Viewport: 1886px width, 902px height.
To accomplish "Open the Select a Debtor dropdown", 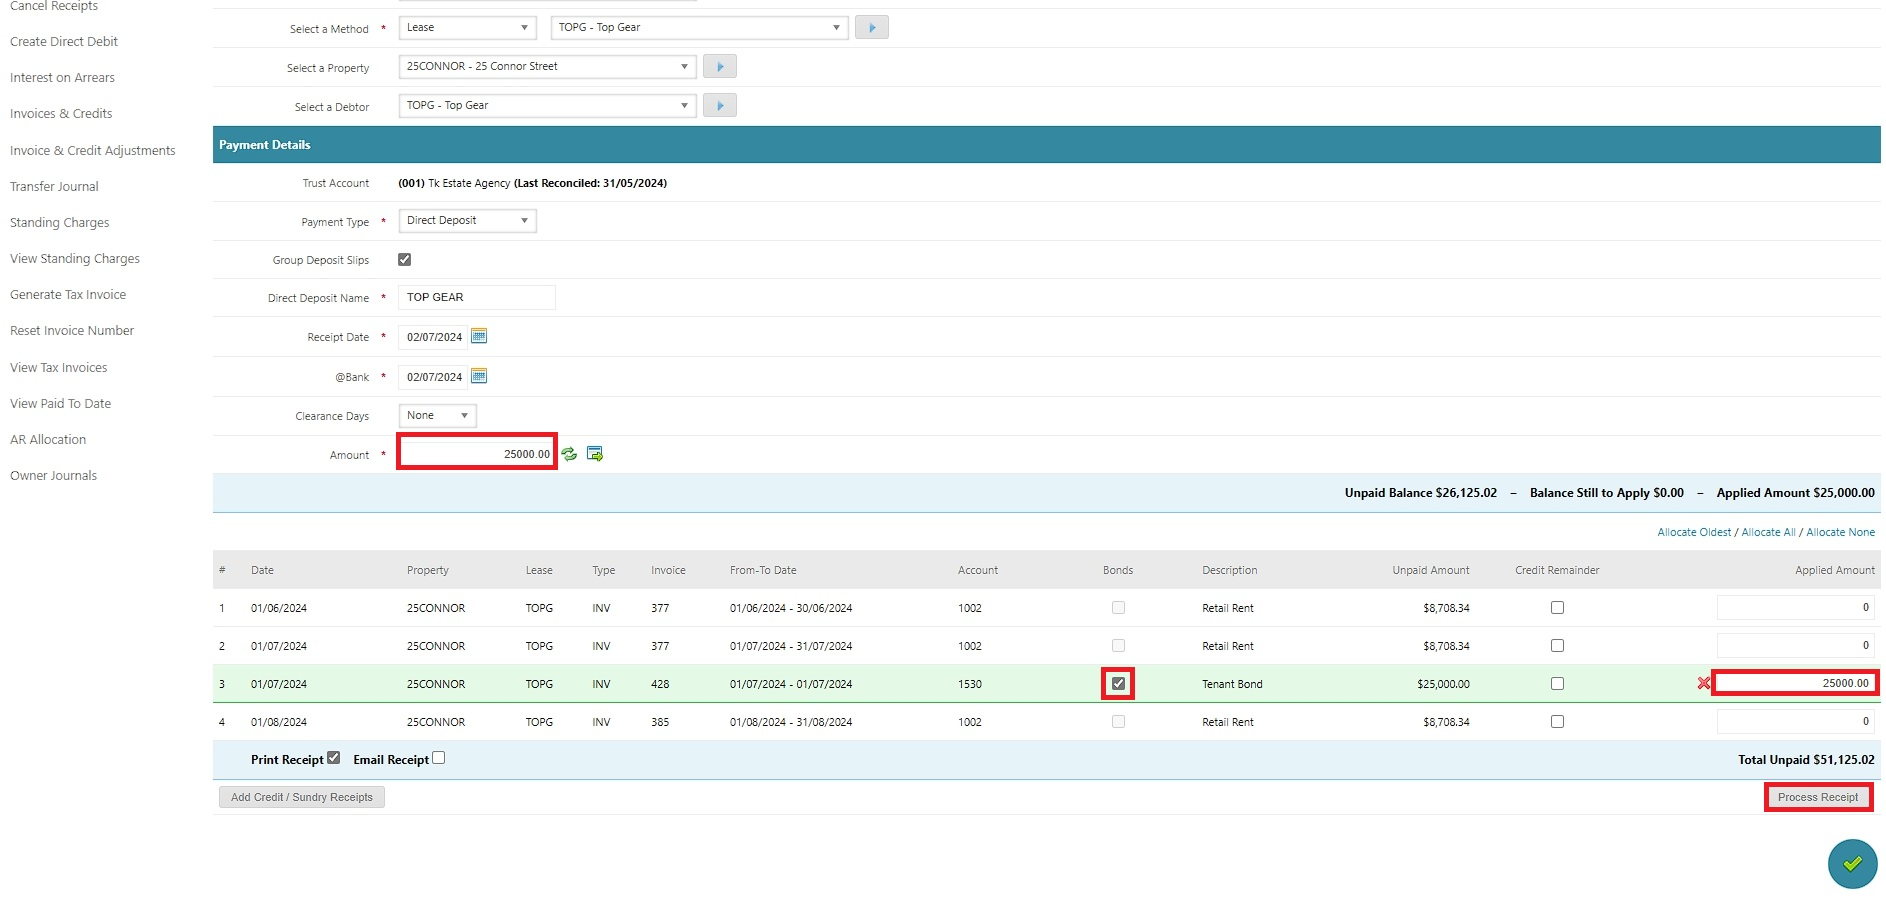I will point(548,106).
